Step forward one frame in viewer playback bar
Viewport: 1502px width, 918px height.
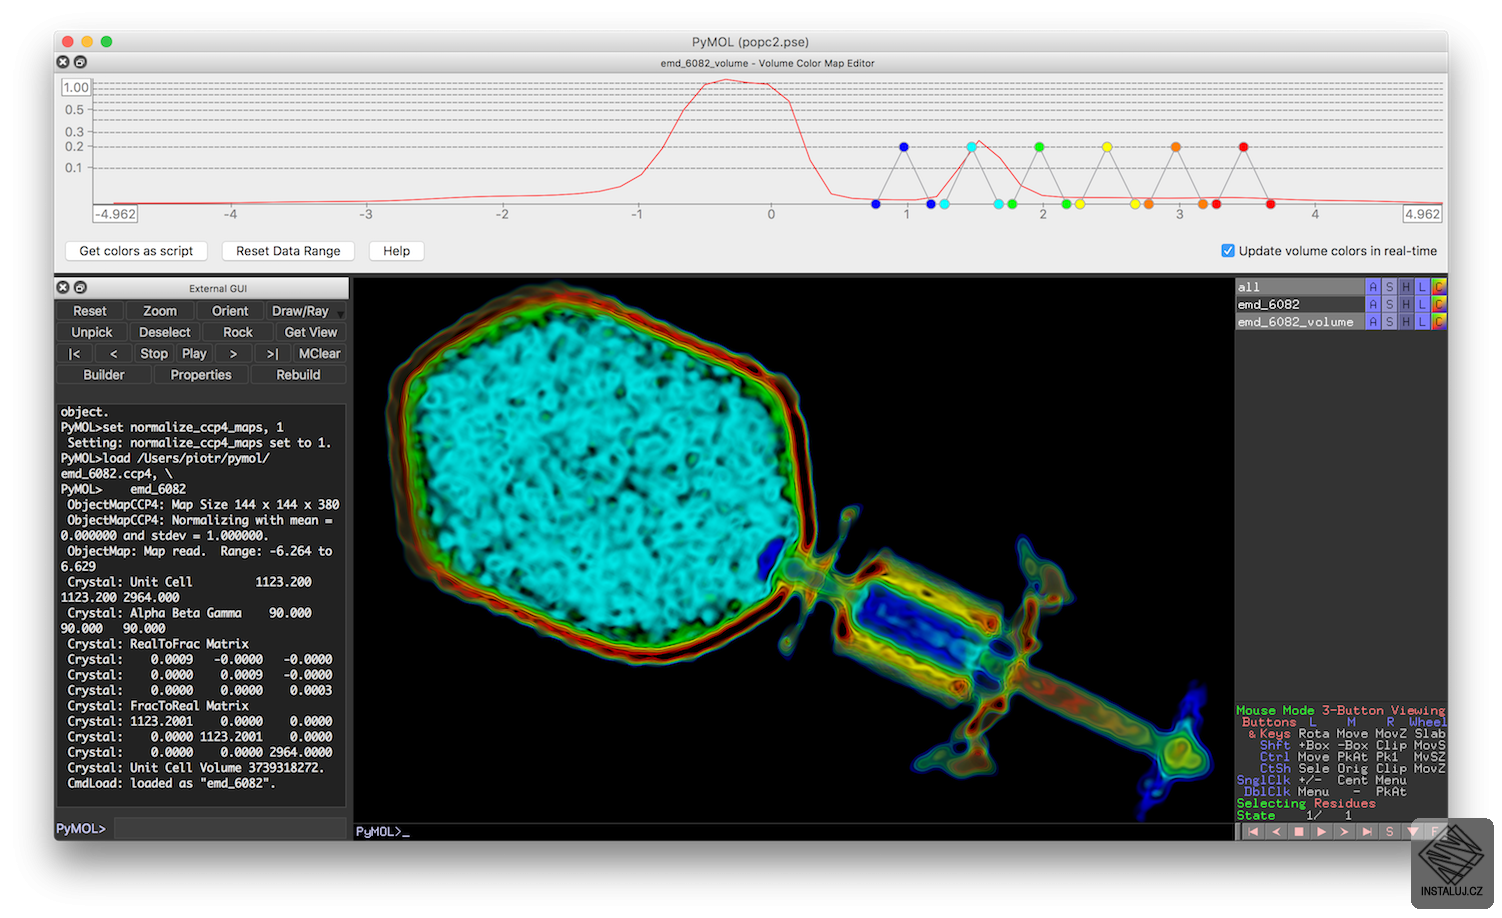1344,832
